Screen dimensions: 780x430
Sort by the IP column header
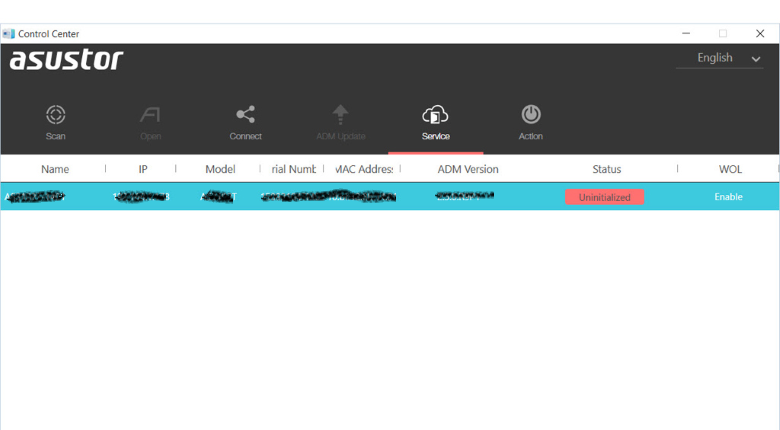point(143,169)
